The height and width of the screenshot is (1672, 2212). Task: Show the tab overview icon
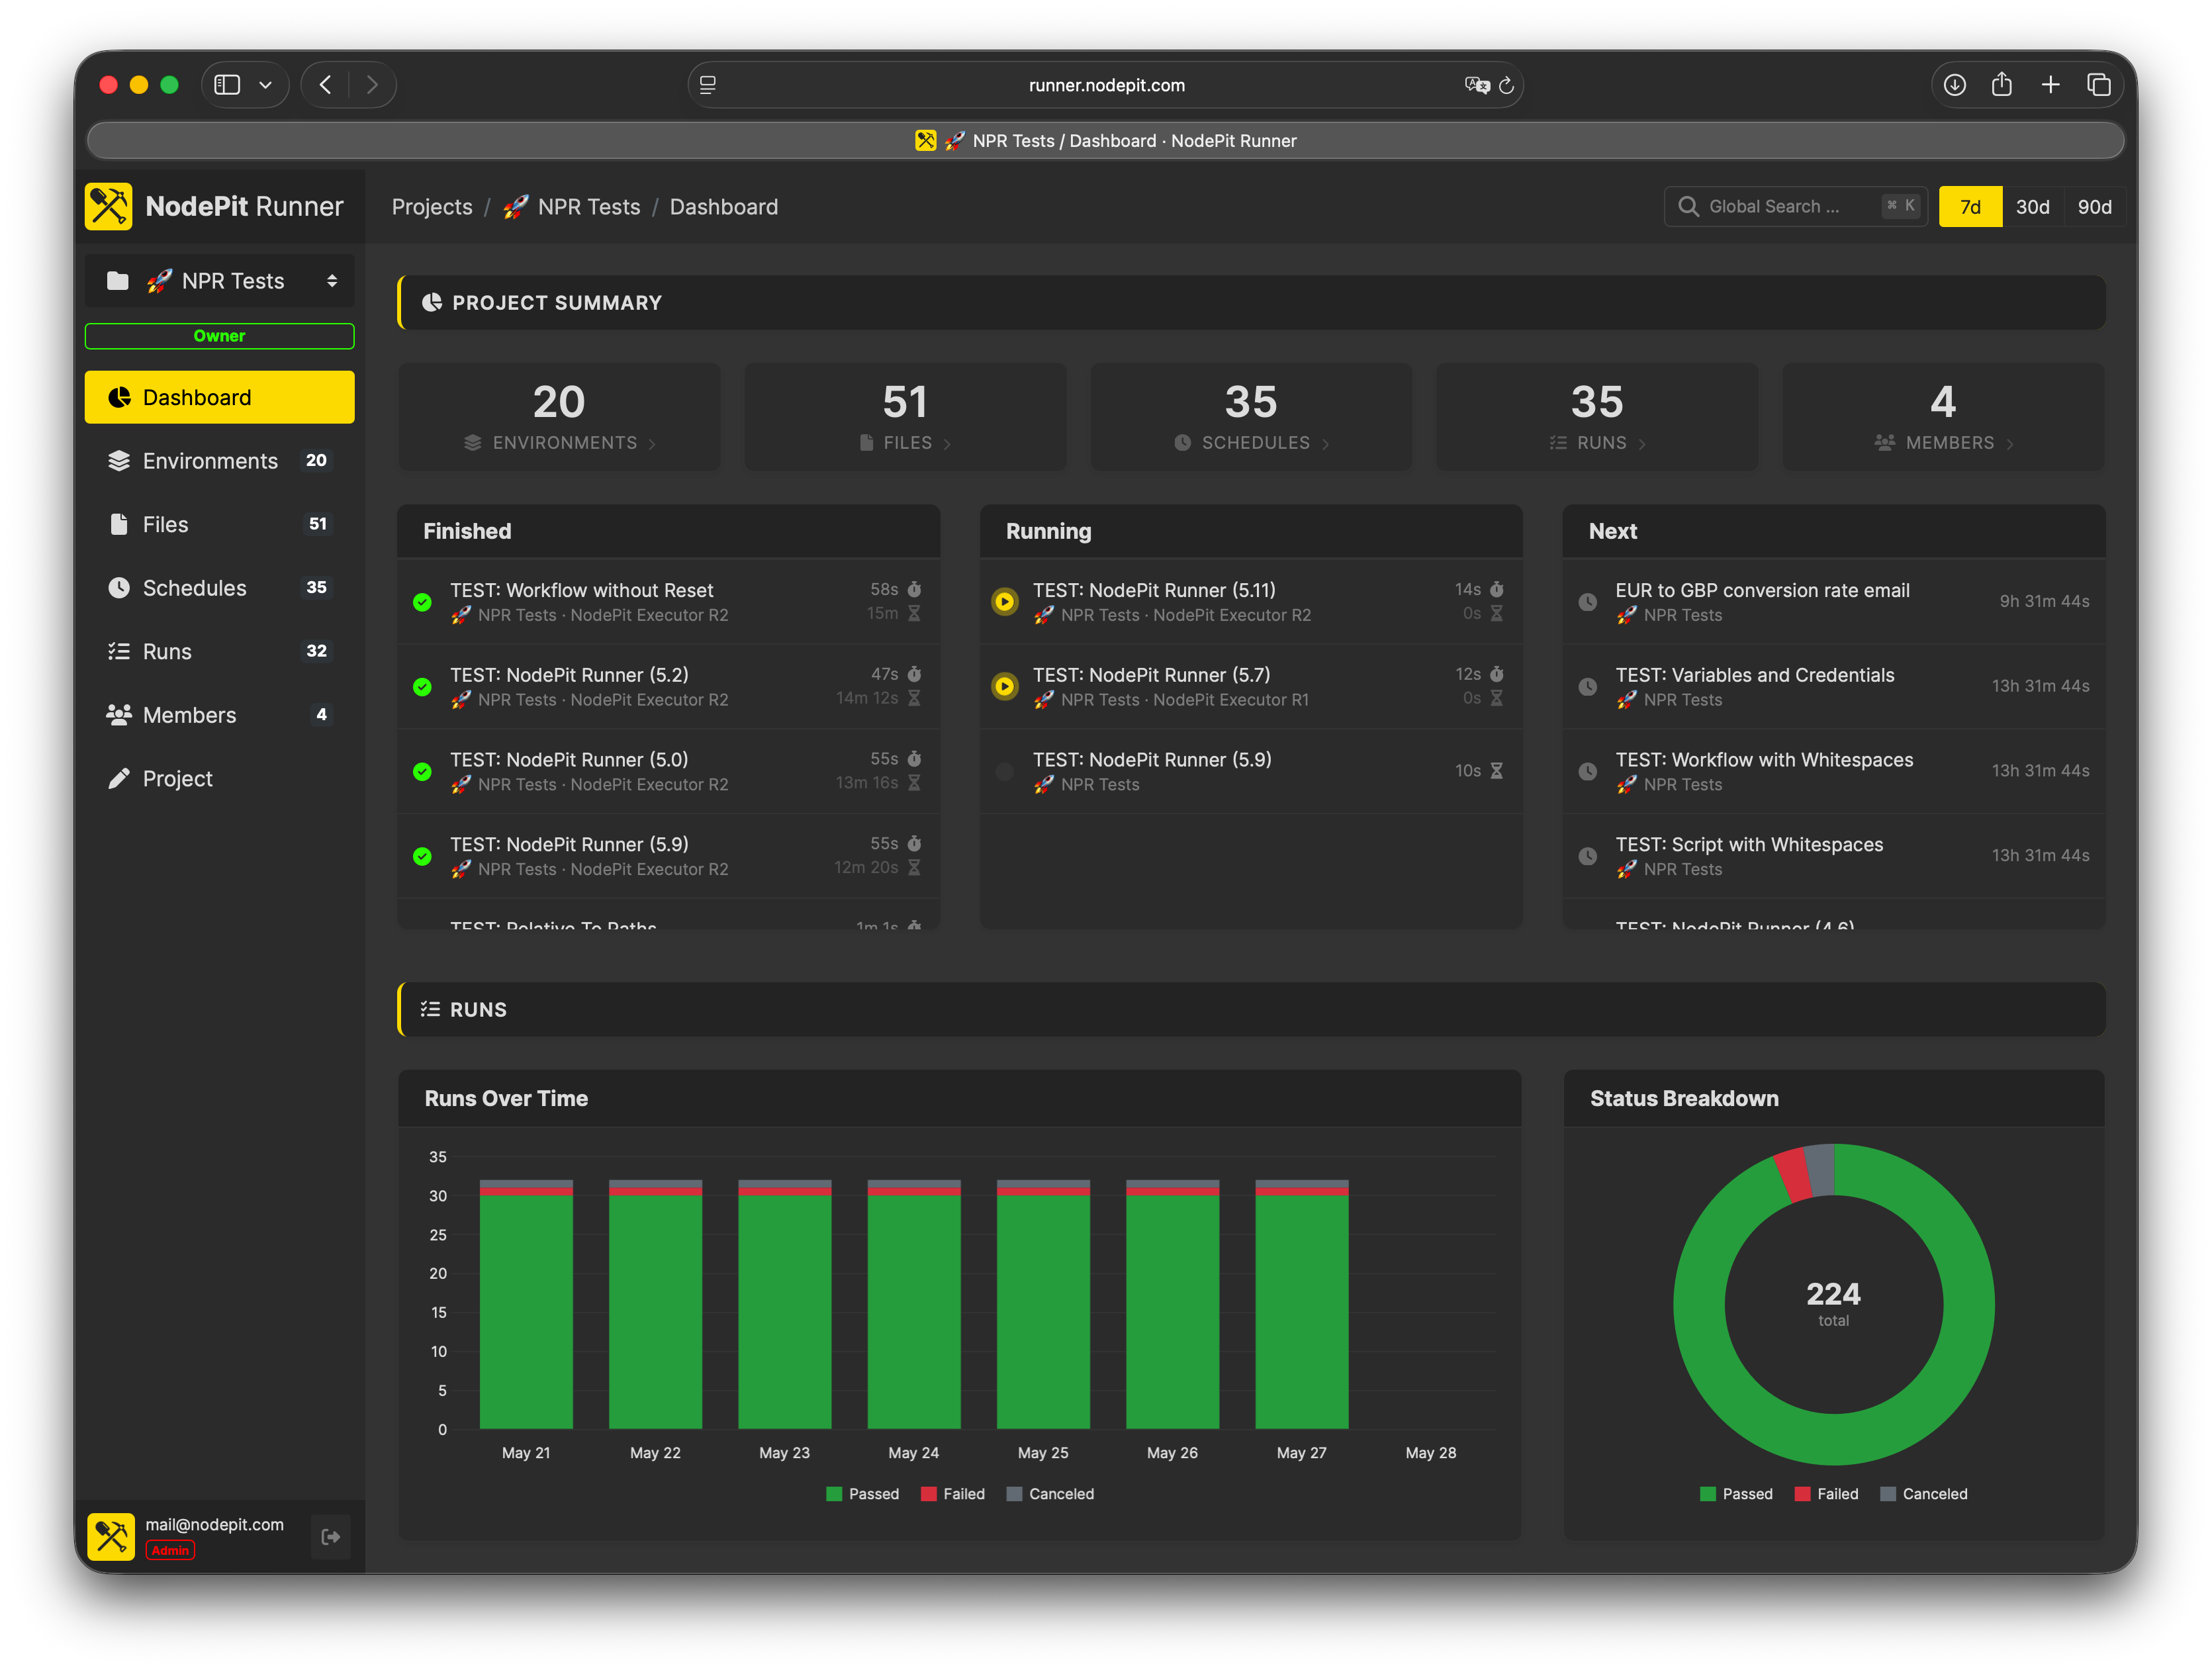point(2099,85)
